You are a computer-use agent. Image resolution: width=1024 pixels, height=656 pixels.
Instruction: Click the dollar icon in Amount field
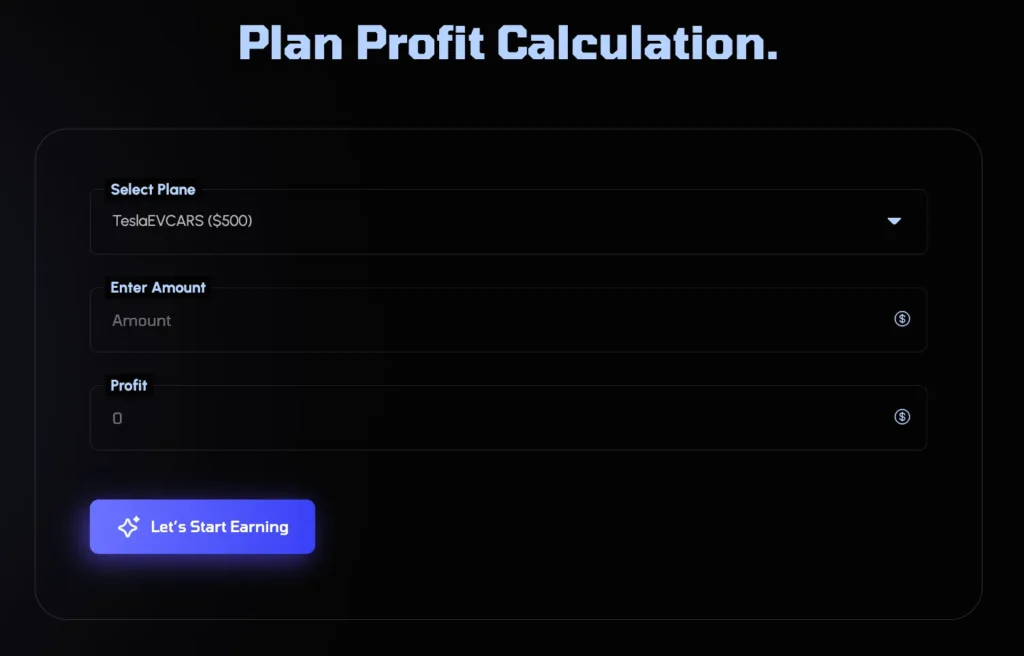902,319
